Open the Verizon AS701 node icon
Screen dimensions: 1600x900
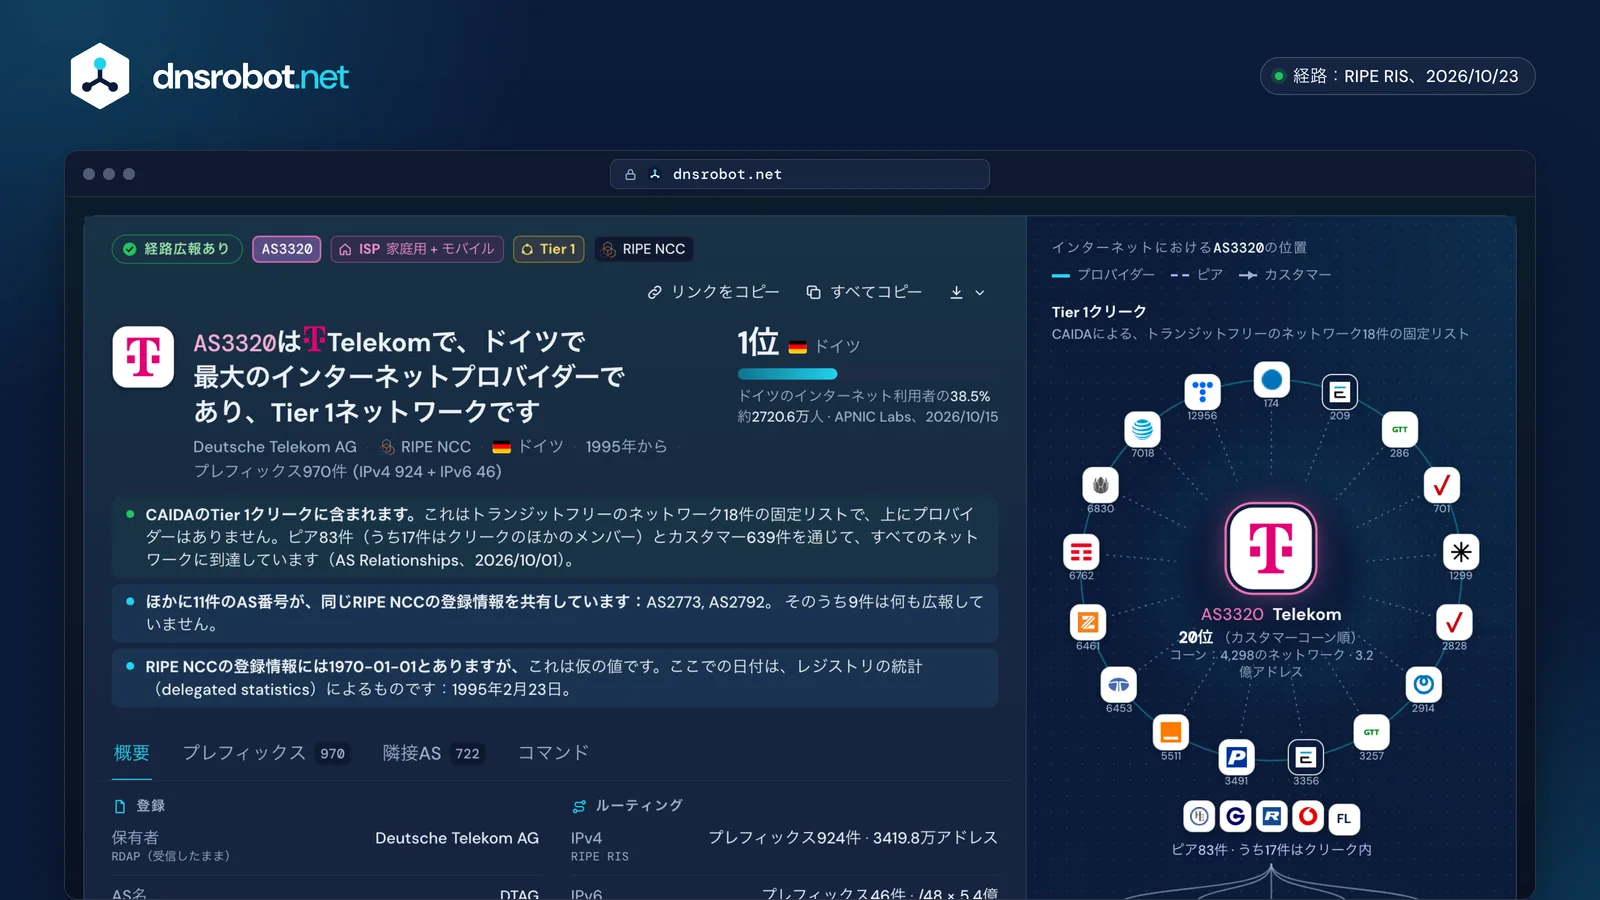(x=1441, y=485)
